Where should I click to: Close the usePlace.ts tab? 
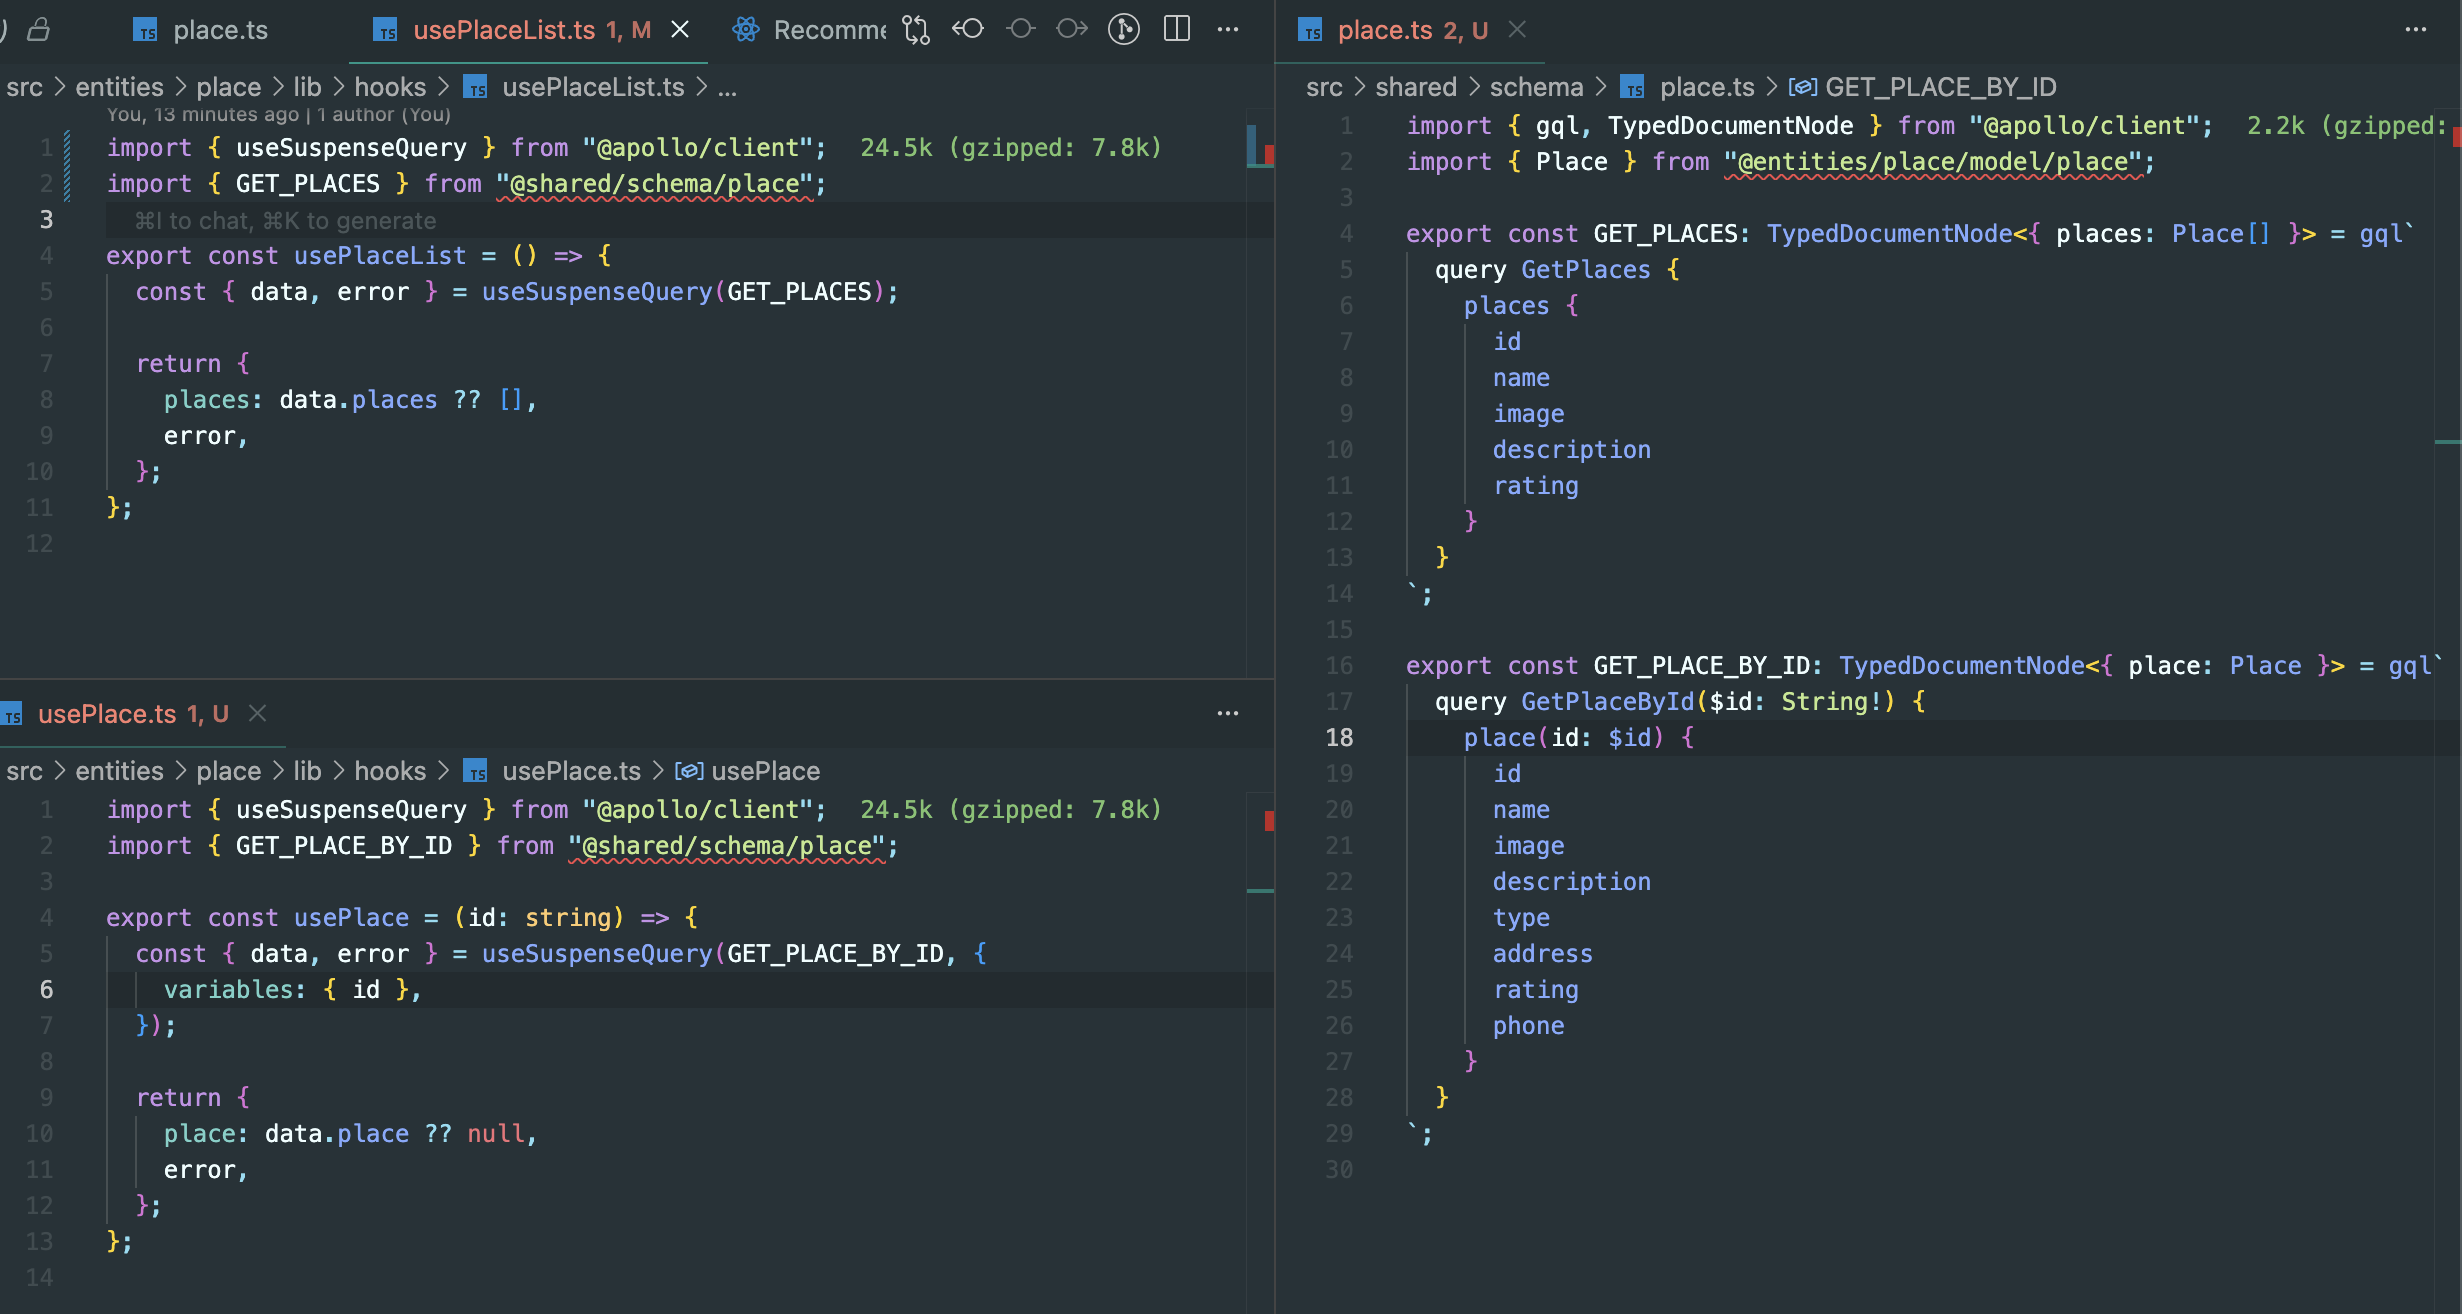pos(257,713)
